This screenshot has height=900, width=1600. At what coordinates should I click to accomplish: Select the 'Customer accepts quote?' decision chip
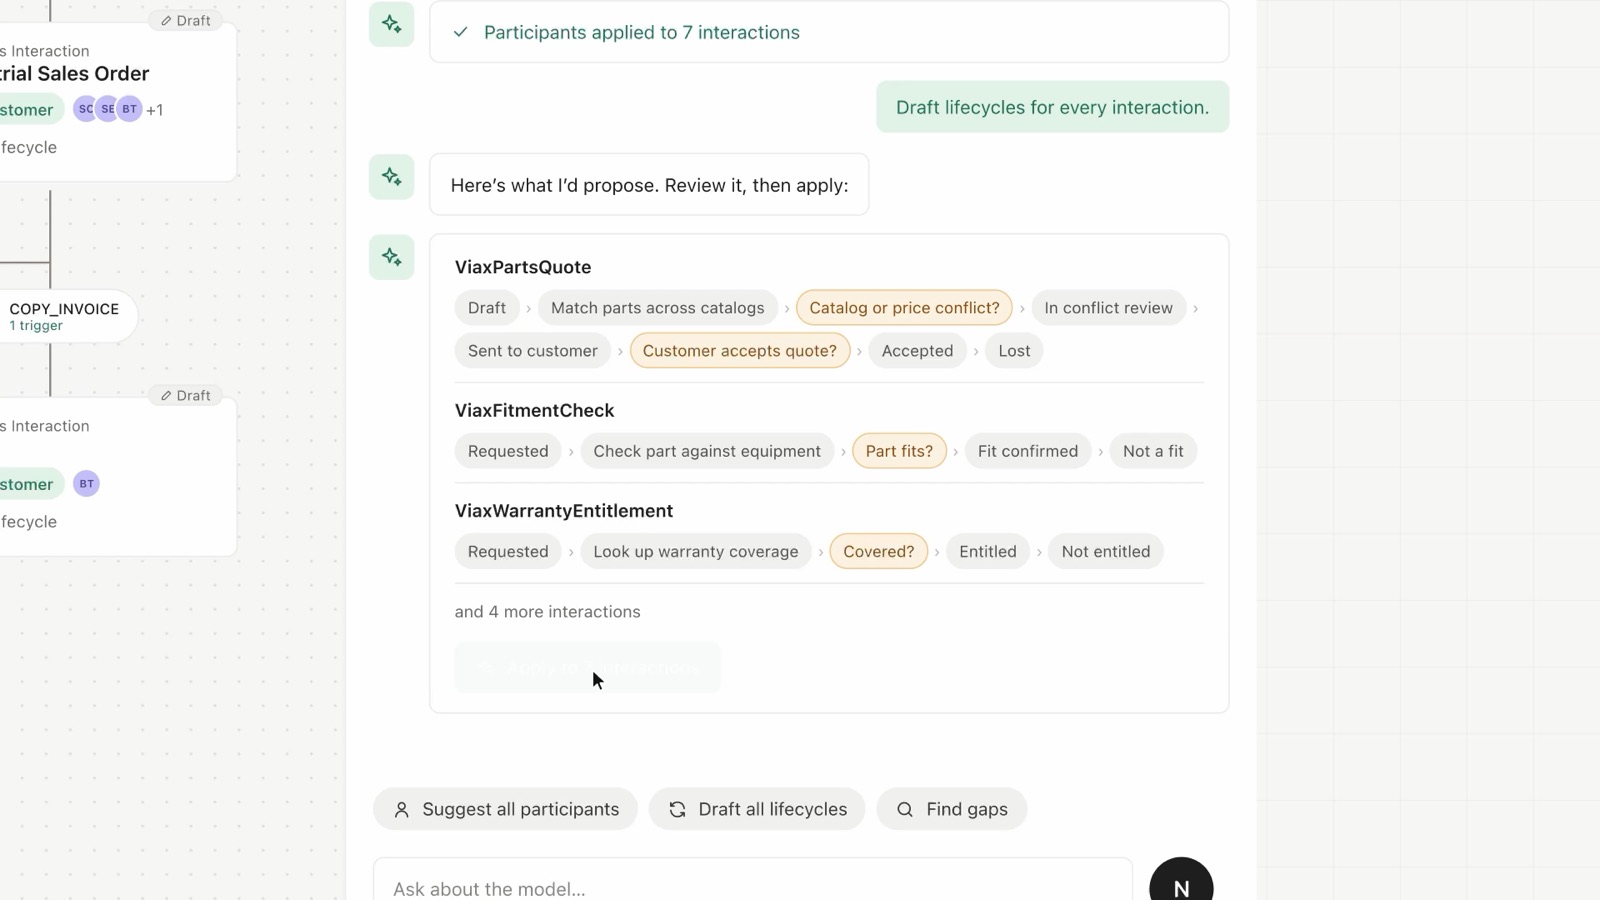740,351
